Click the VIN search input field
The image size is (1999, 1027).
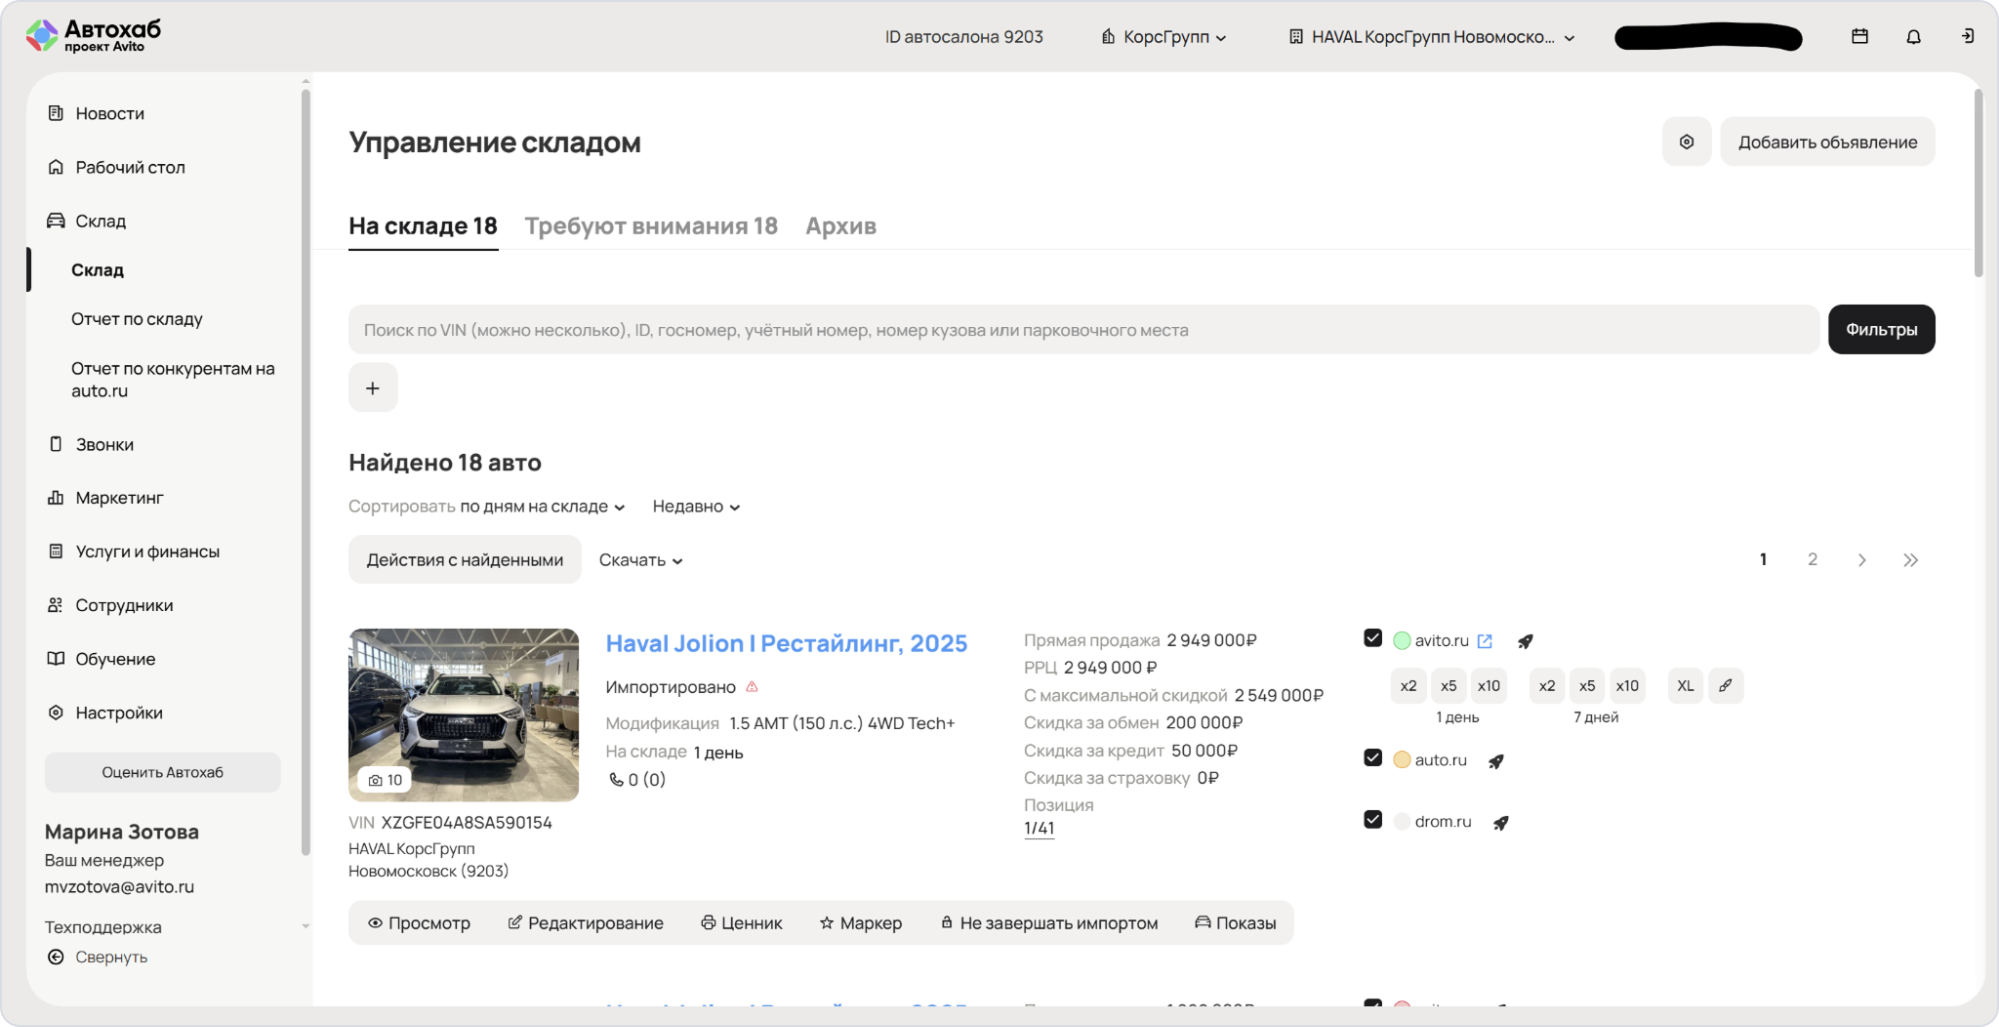tap(1083, 330)
